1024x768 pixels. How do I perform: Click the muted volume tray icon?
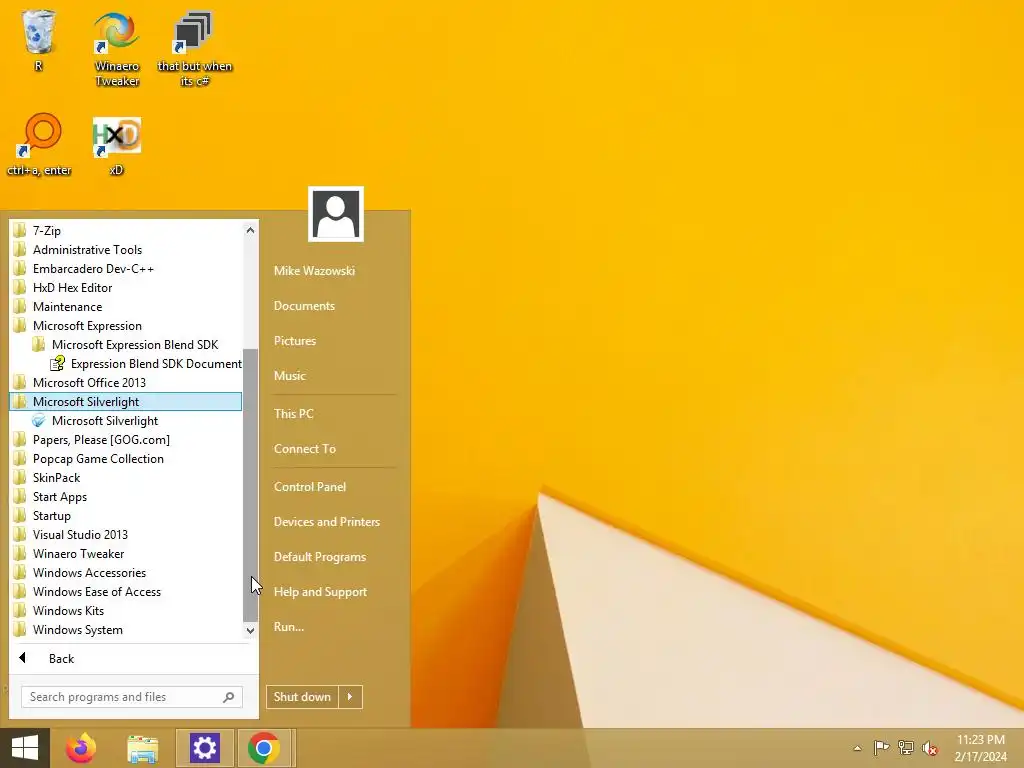tap(930, 748)
